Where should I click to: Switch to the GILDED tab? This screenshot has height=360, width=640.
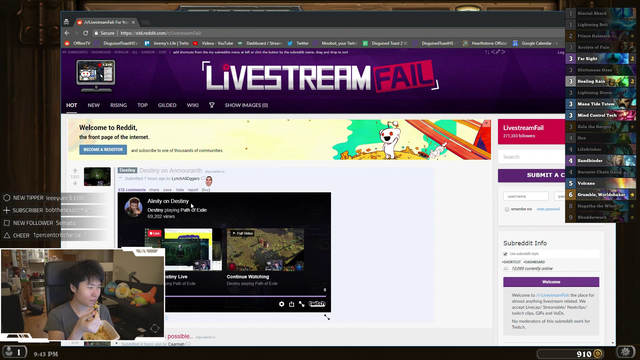[x=167, y=105]
